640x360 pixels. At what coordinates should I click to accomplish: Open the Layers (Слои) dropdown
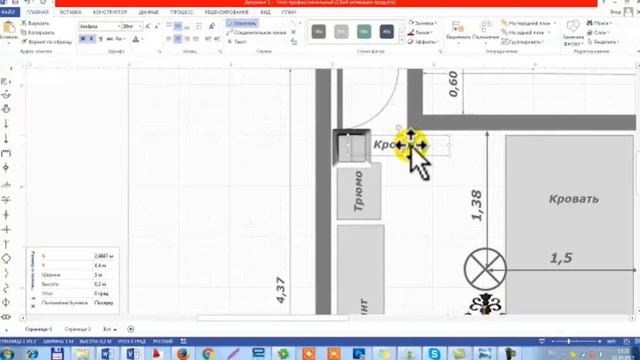(598, 32)
